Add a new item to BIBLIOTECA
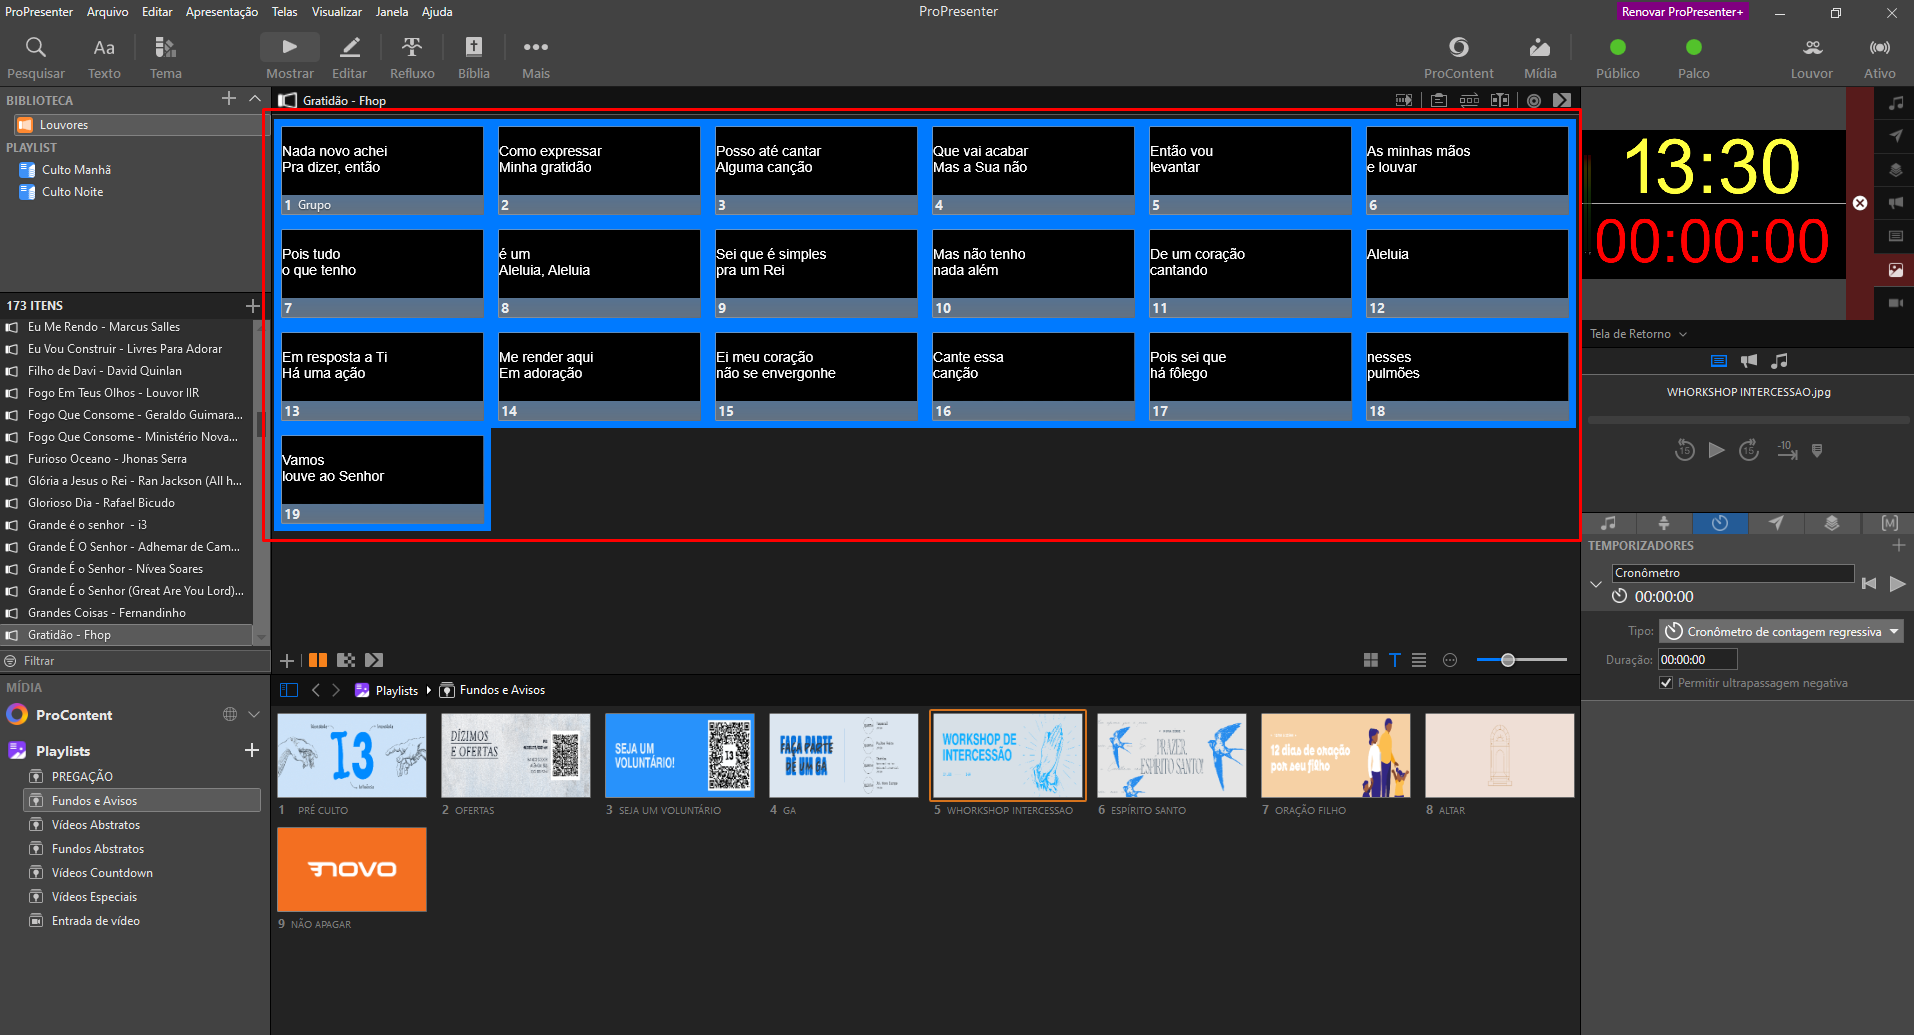 229,98
